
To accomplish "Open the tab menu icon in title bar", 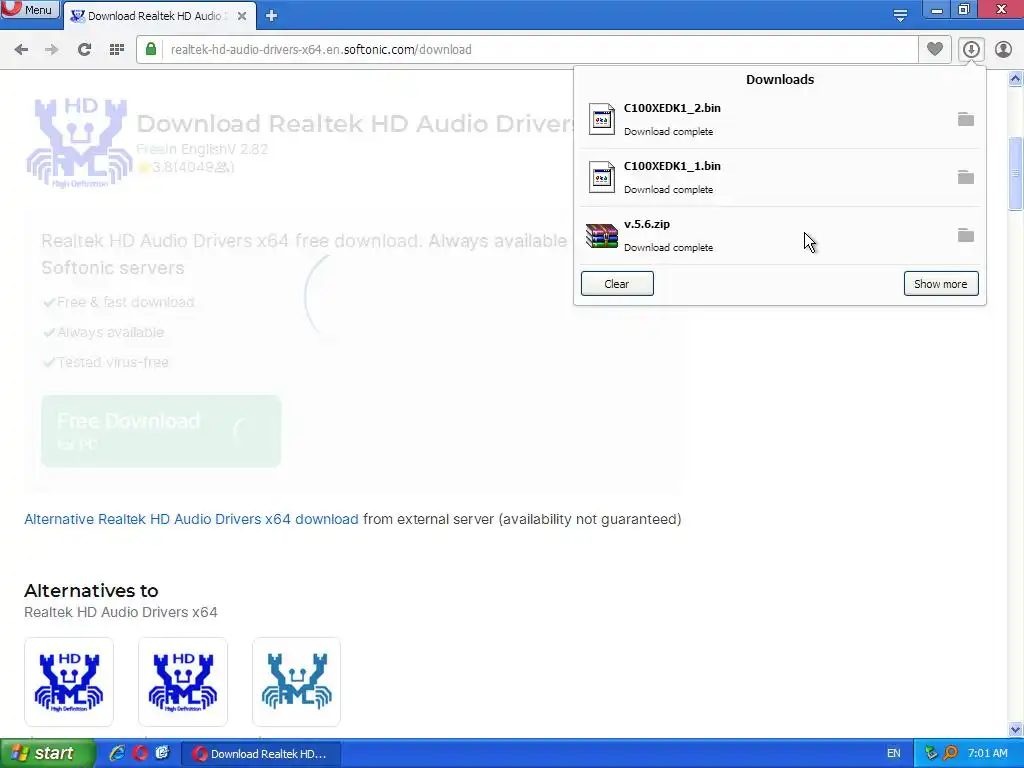I will [x=900, y=16].
